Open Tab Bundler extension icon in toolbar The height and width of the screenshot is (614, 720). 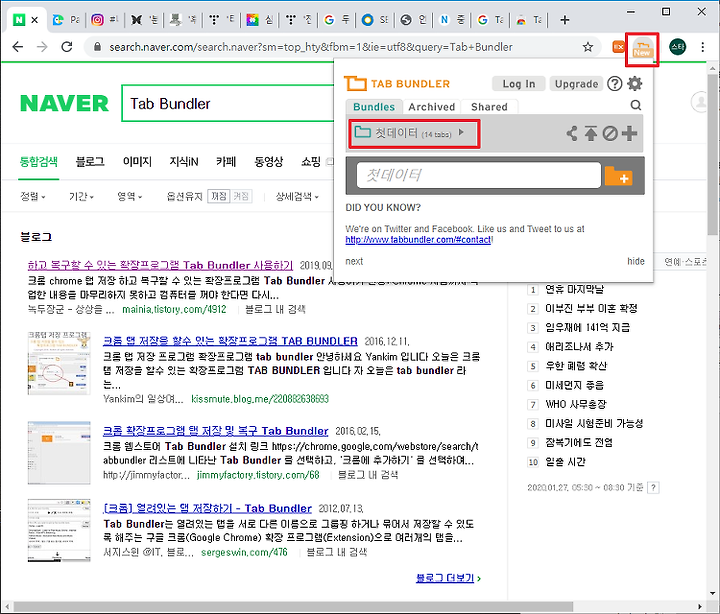coord(642,48)
